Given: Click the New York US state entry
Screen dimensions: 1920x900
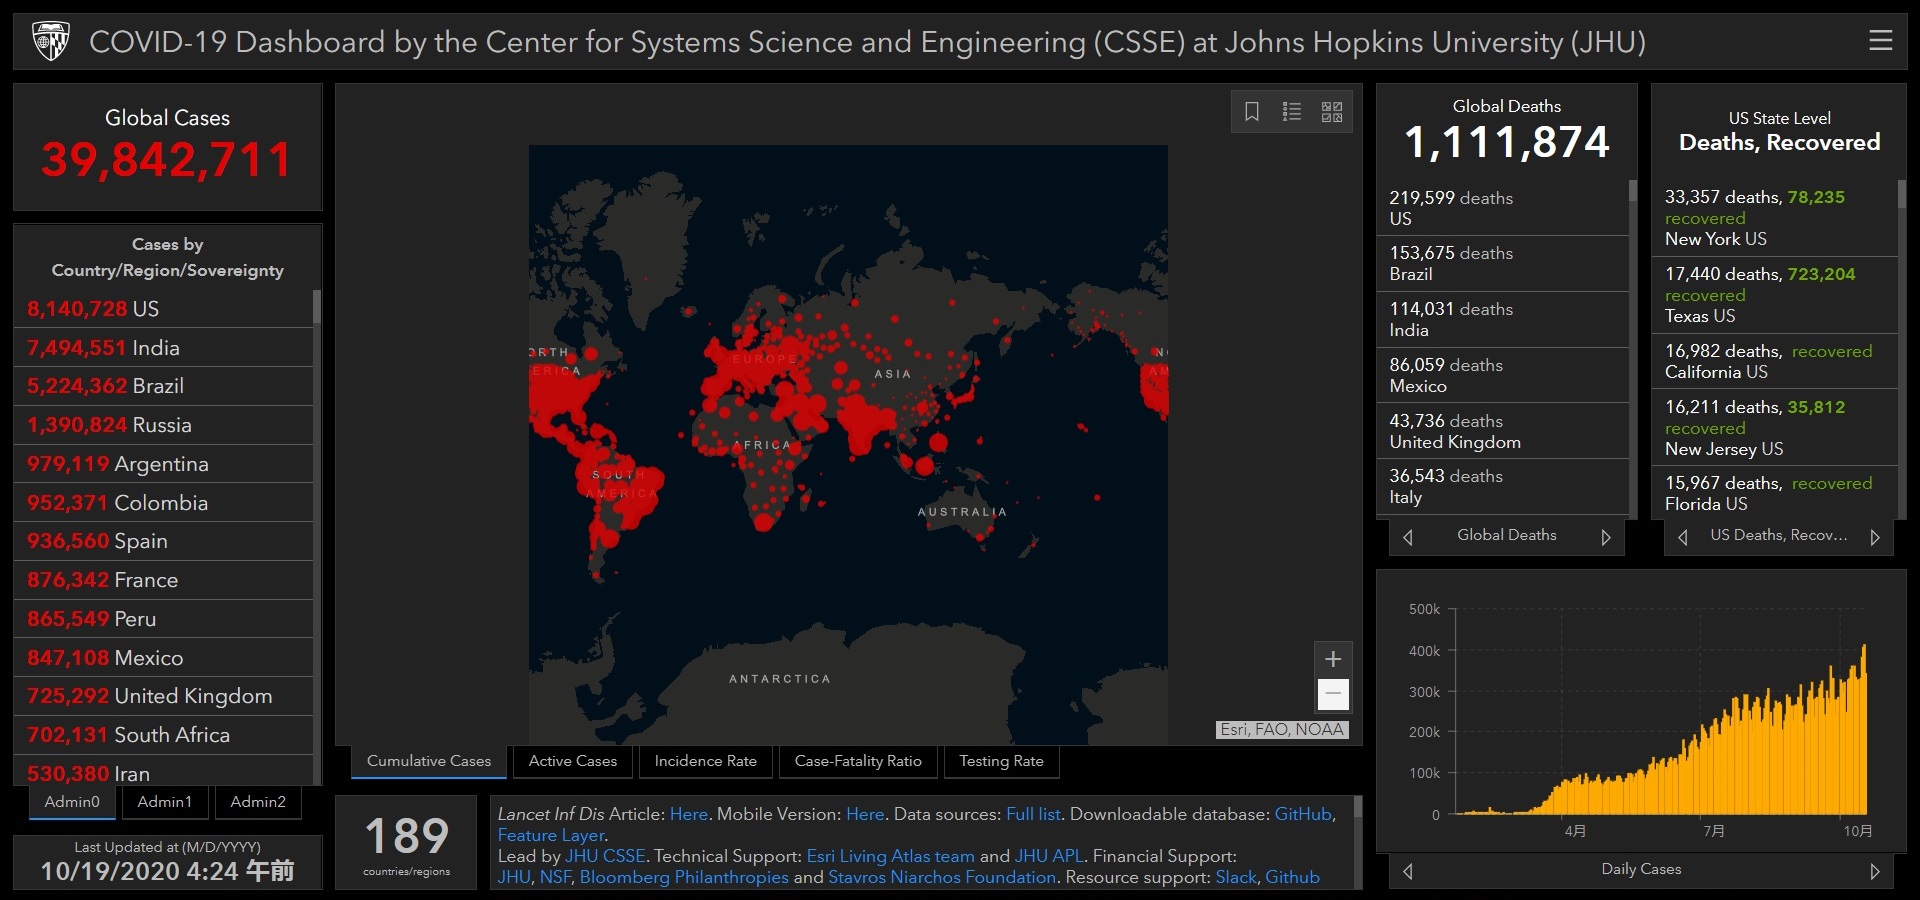Looking at the screenshot, I should click(x=1775, y=218).
